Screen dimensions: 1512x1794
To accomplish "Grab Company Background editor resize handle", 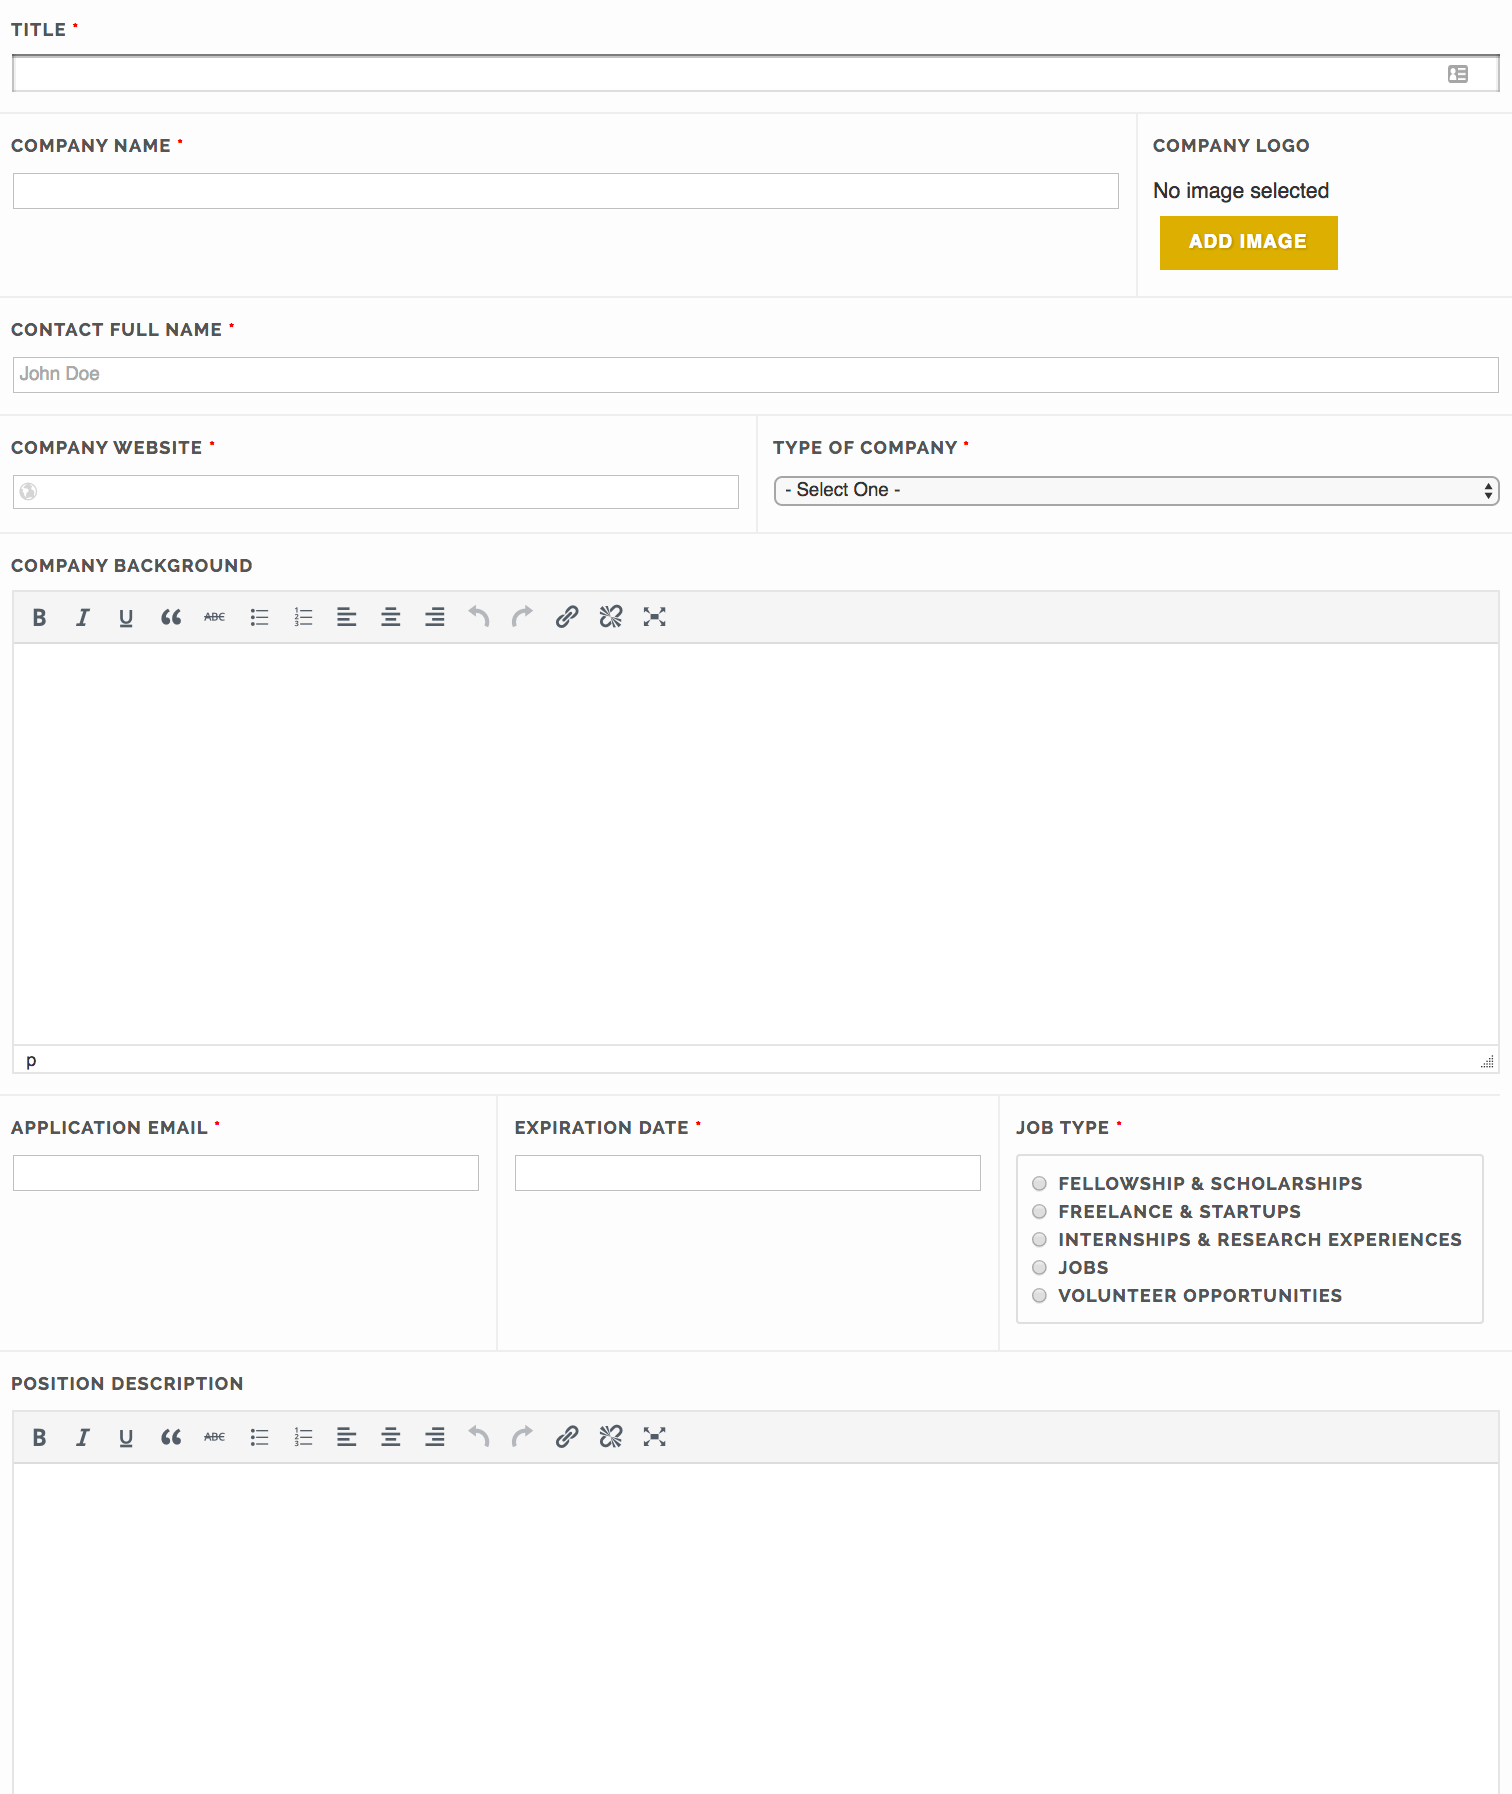I will tap(1487, 1061).
